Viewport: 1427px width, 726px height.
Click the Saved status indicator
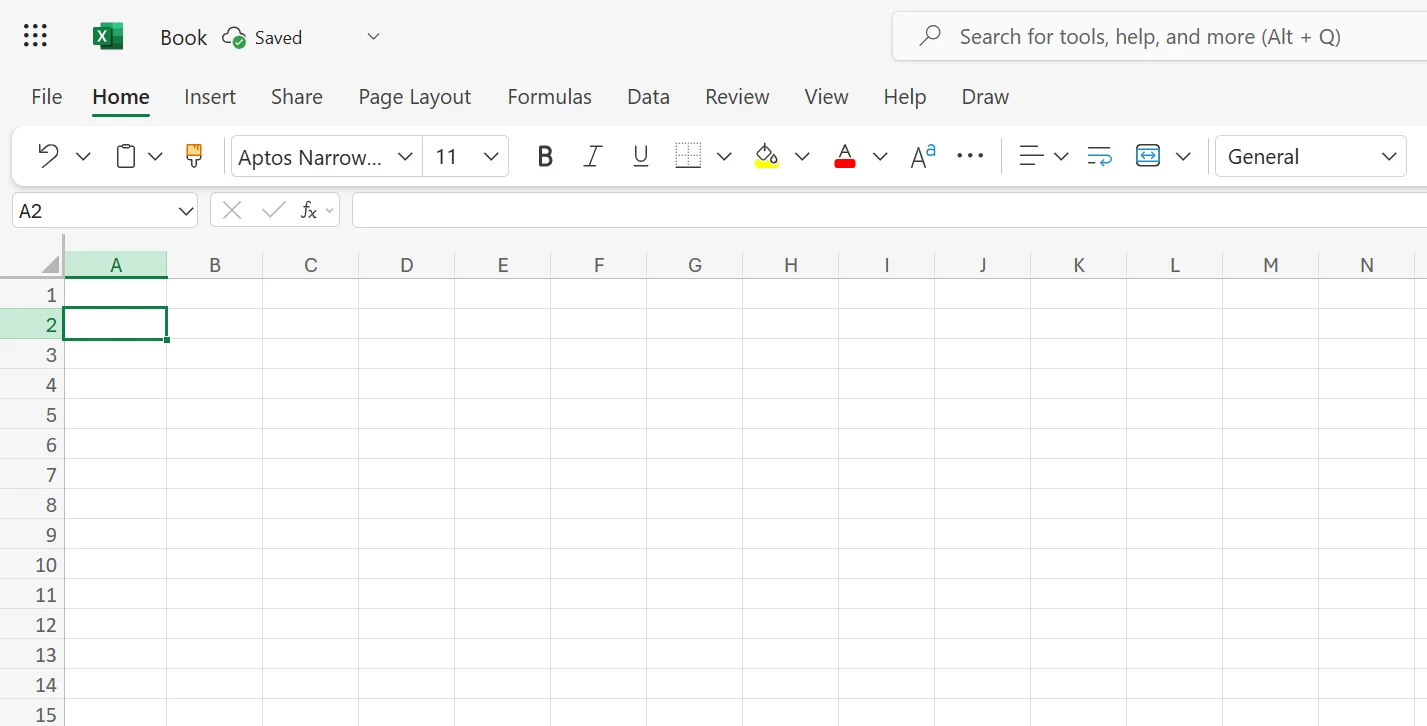tap(262, 37)
